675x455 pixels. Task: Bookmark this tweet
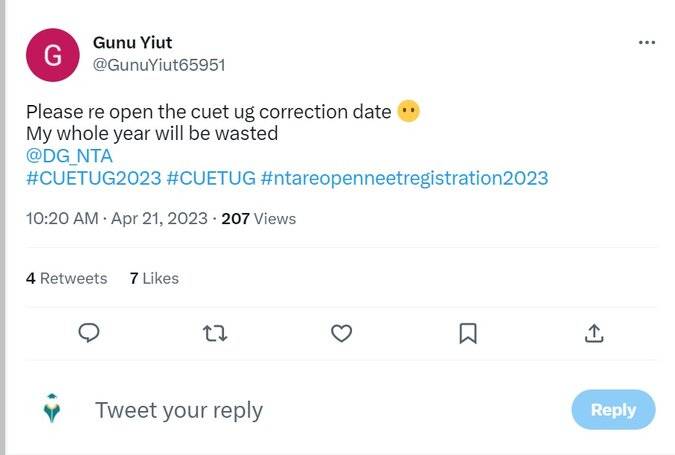coord(467,333)
